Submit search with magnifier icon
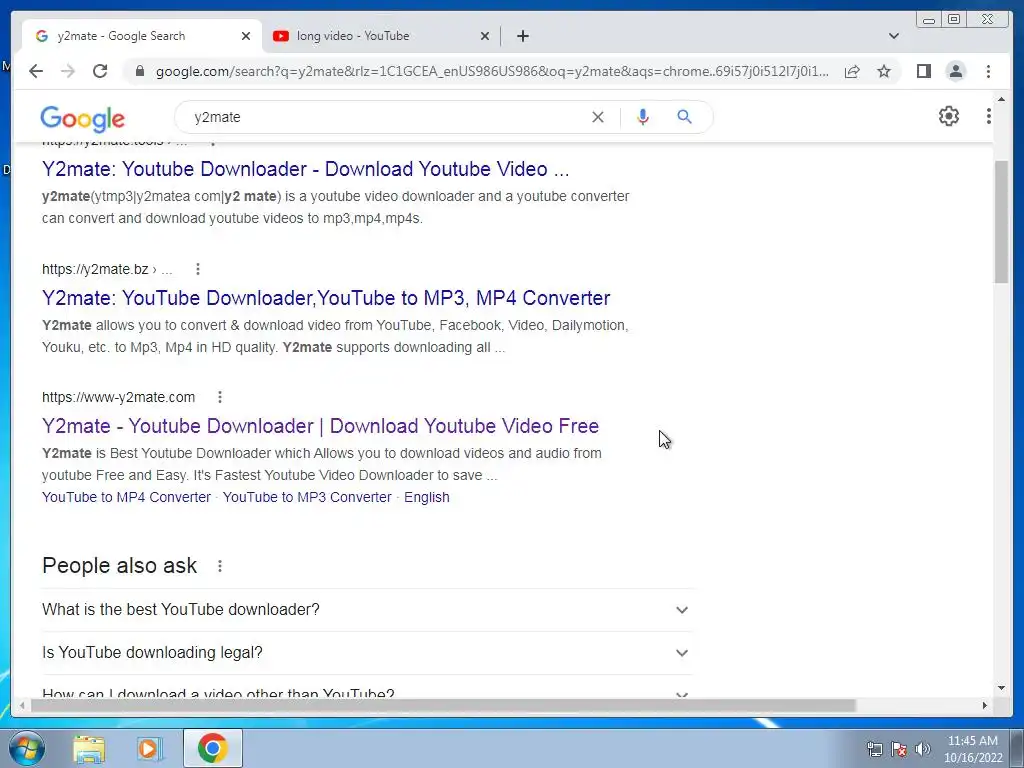1024x768 pixels. (684, 117)
